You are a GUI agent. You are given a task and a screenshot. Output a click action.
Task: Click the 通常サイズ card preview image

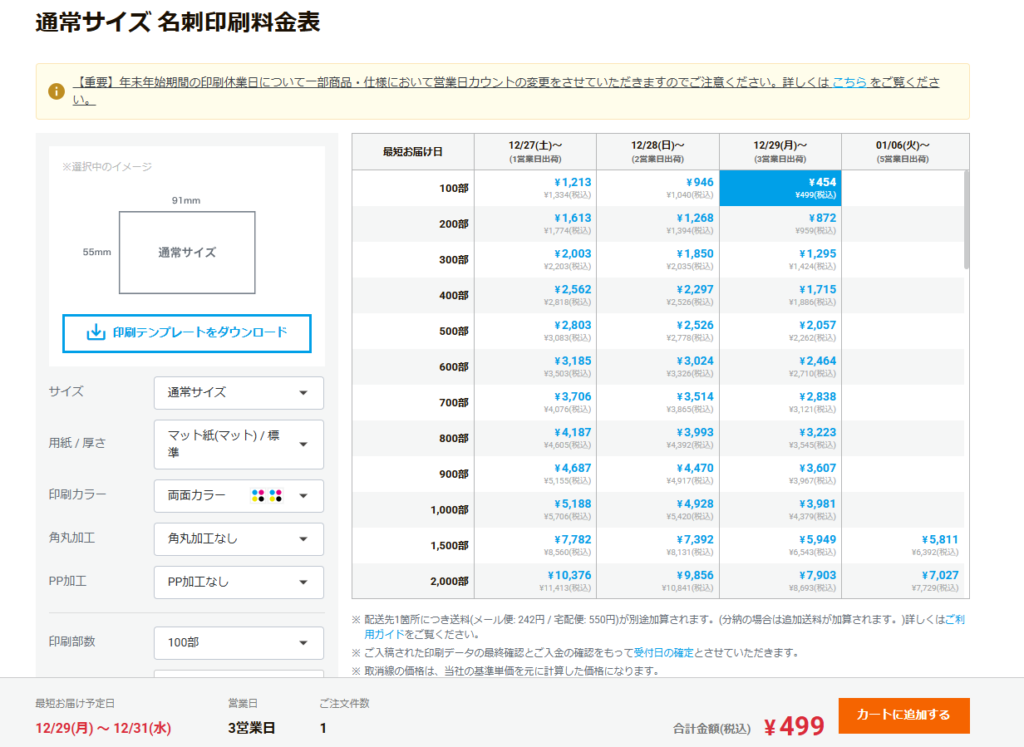coord(187,252)
